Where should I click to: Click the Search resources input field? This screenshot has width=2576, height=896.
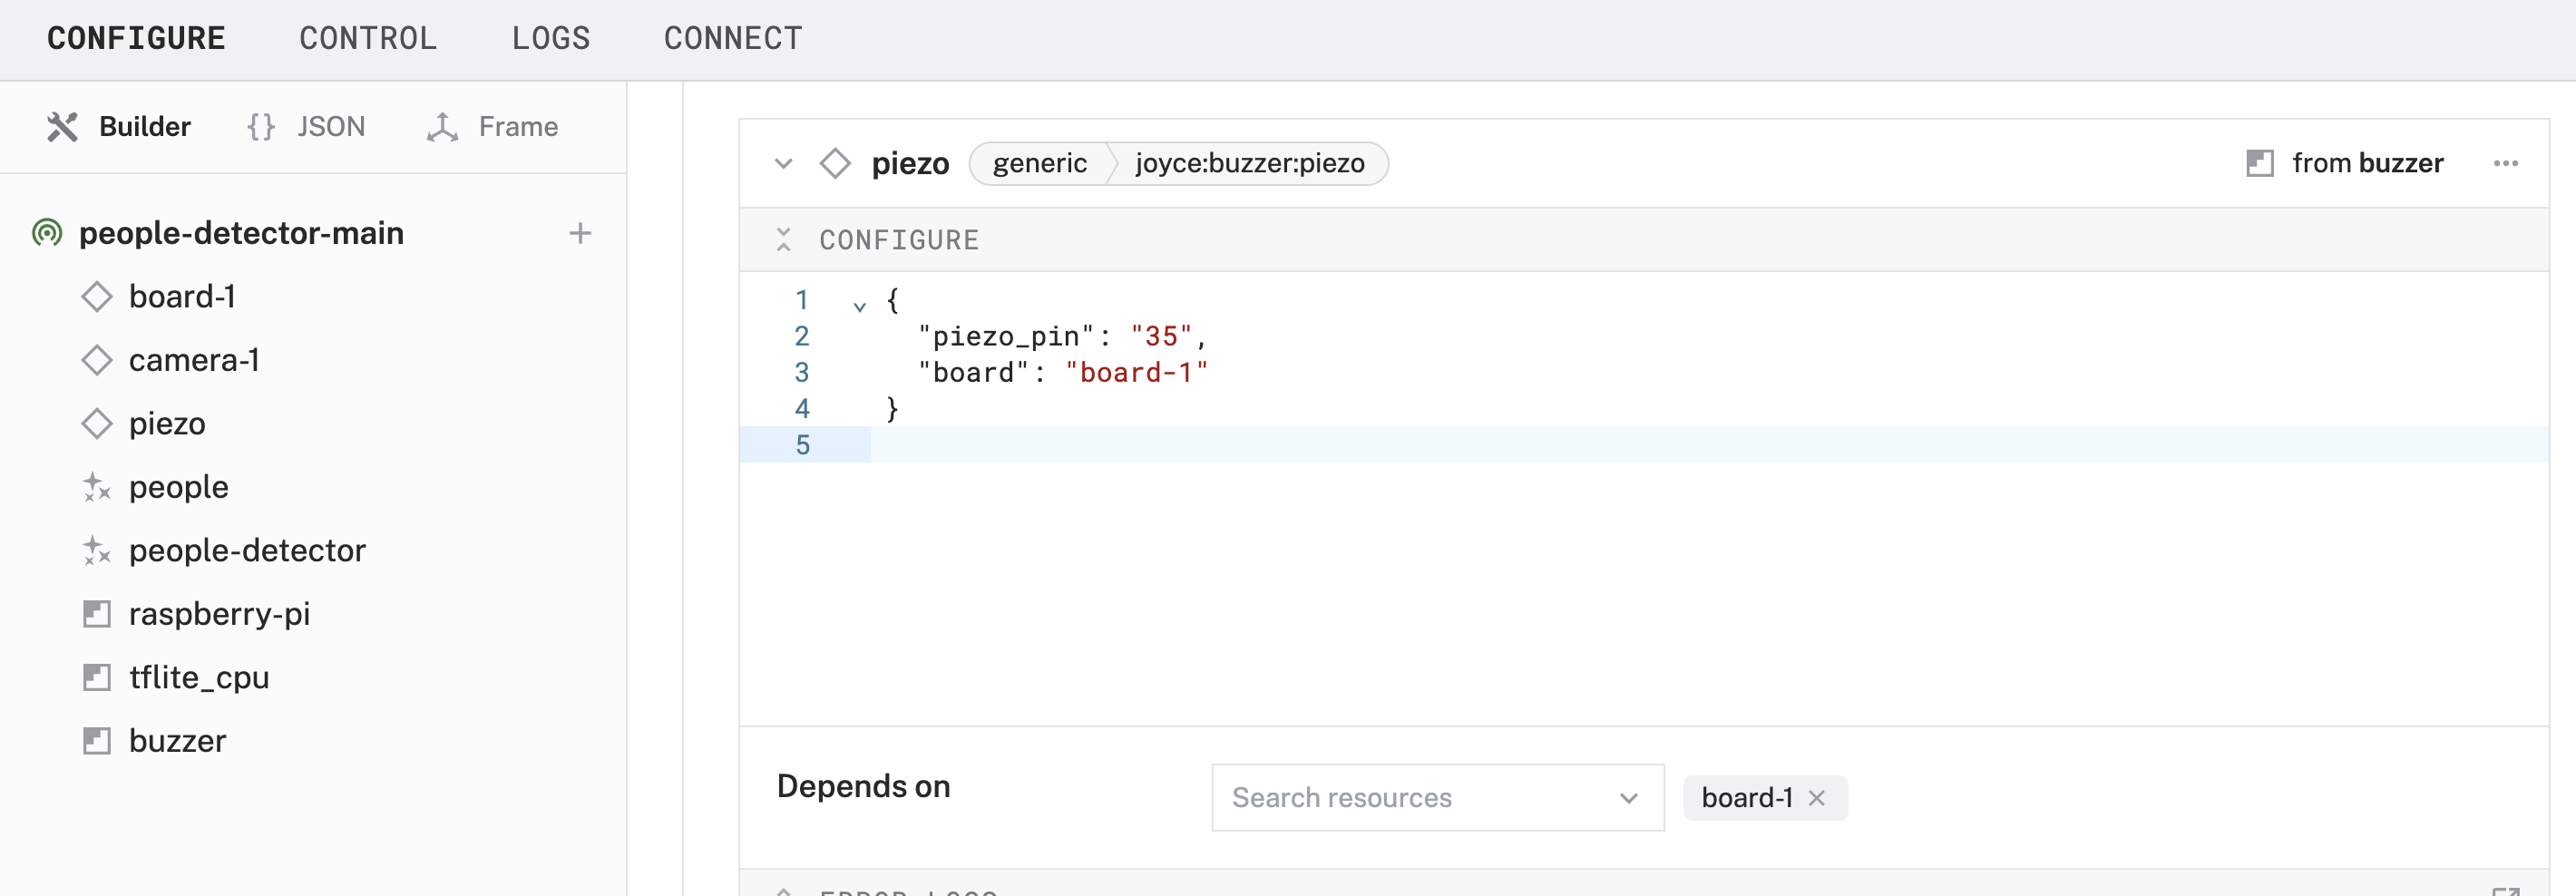pyautogui.click(x=1438, y=797)
